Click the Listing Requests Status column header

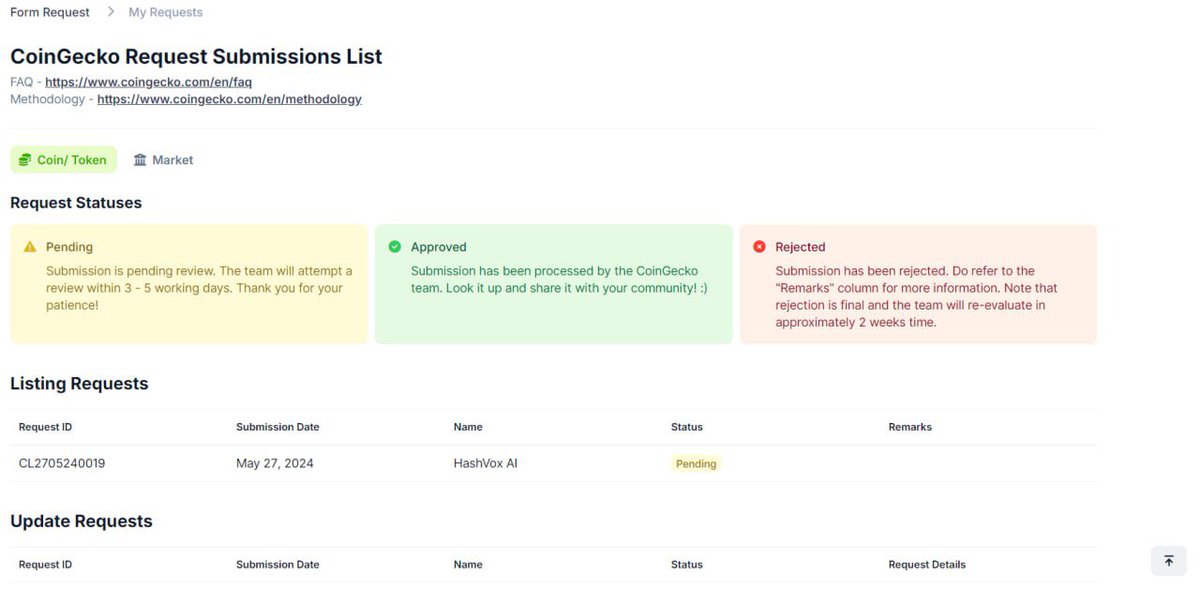tap(687, 427)
